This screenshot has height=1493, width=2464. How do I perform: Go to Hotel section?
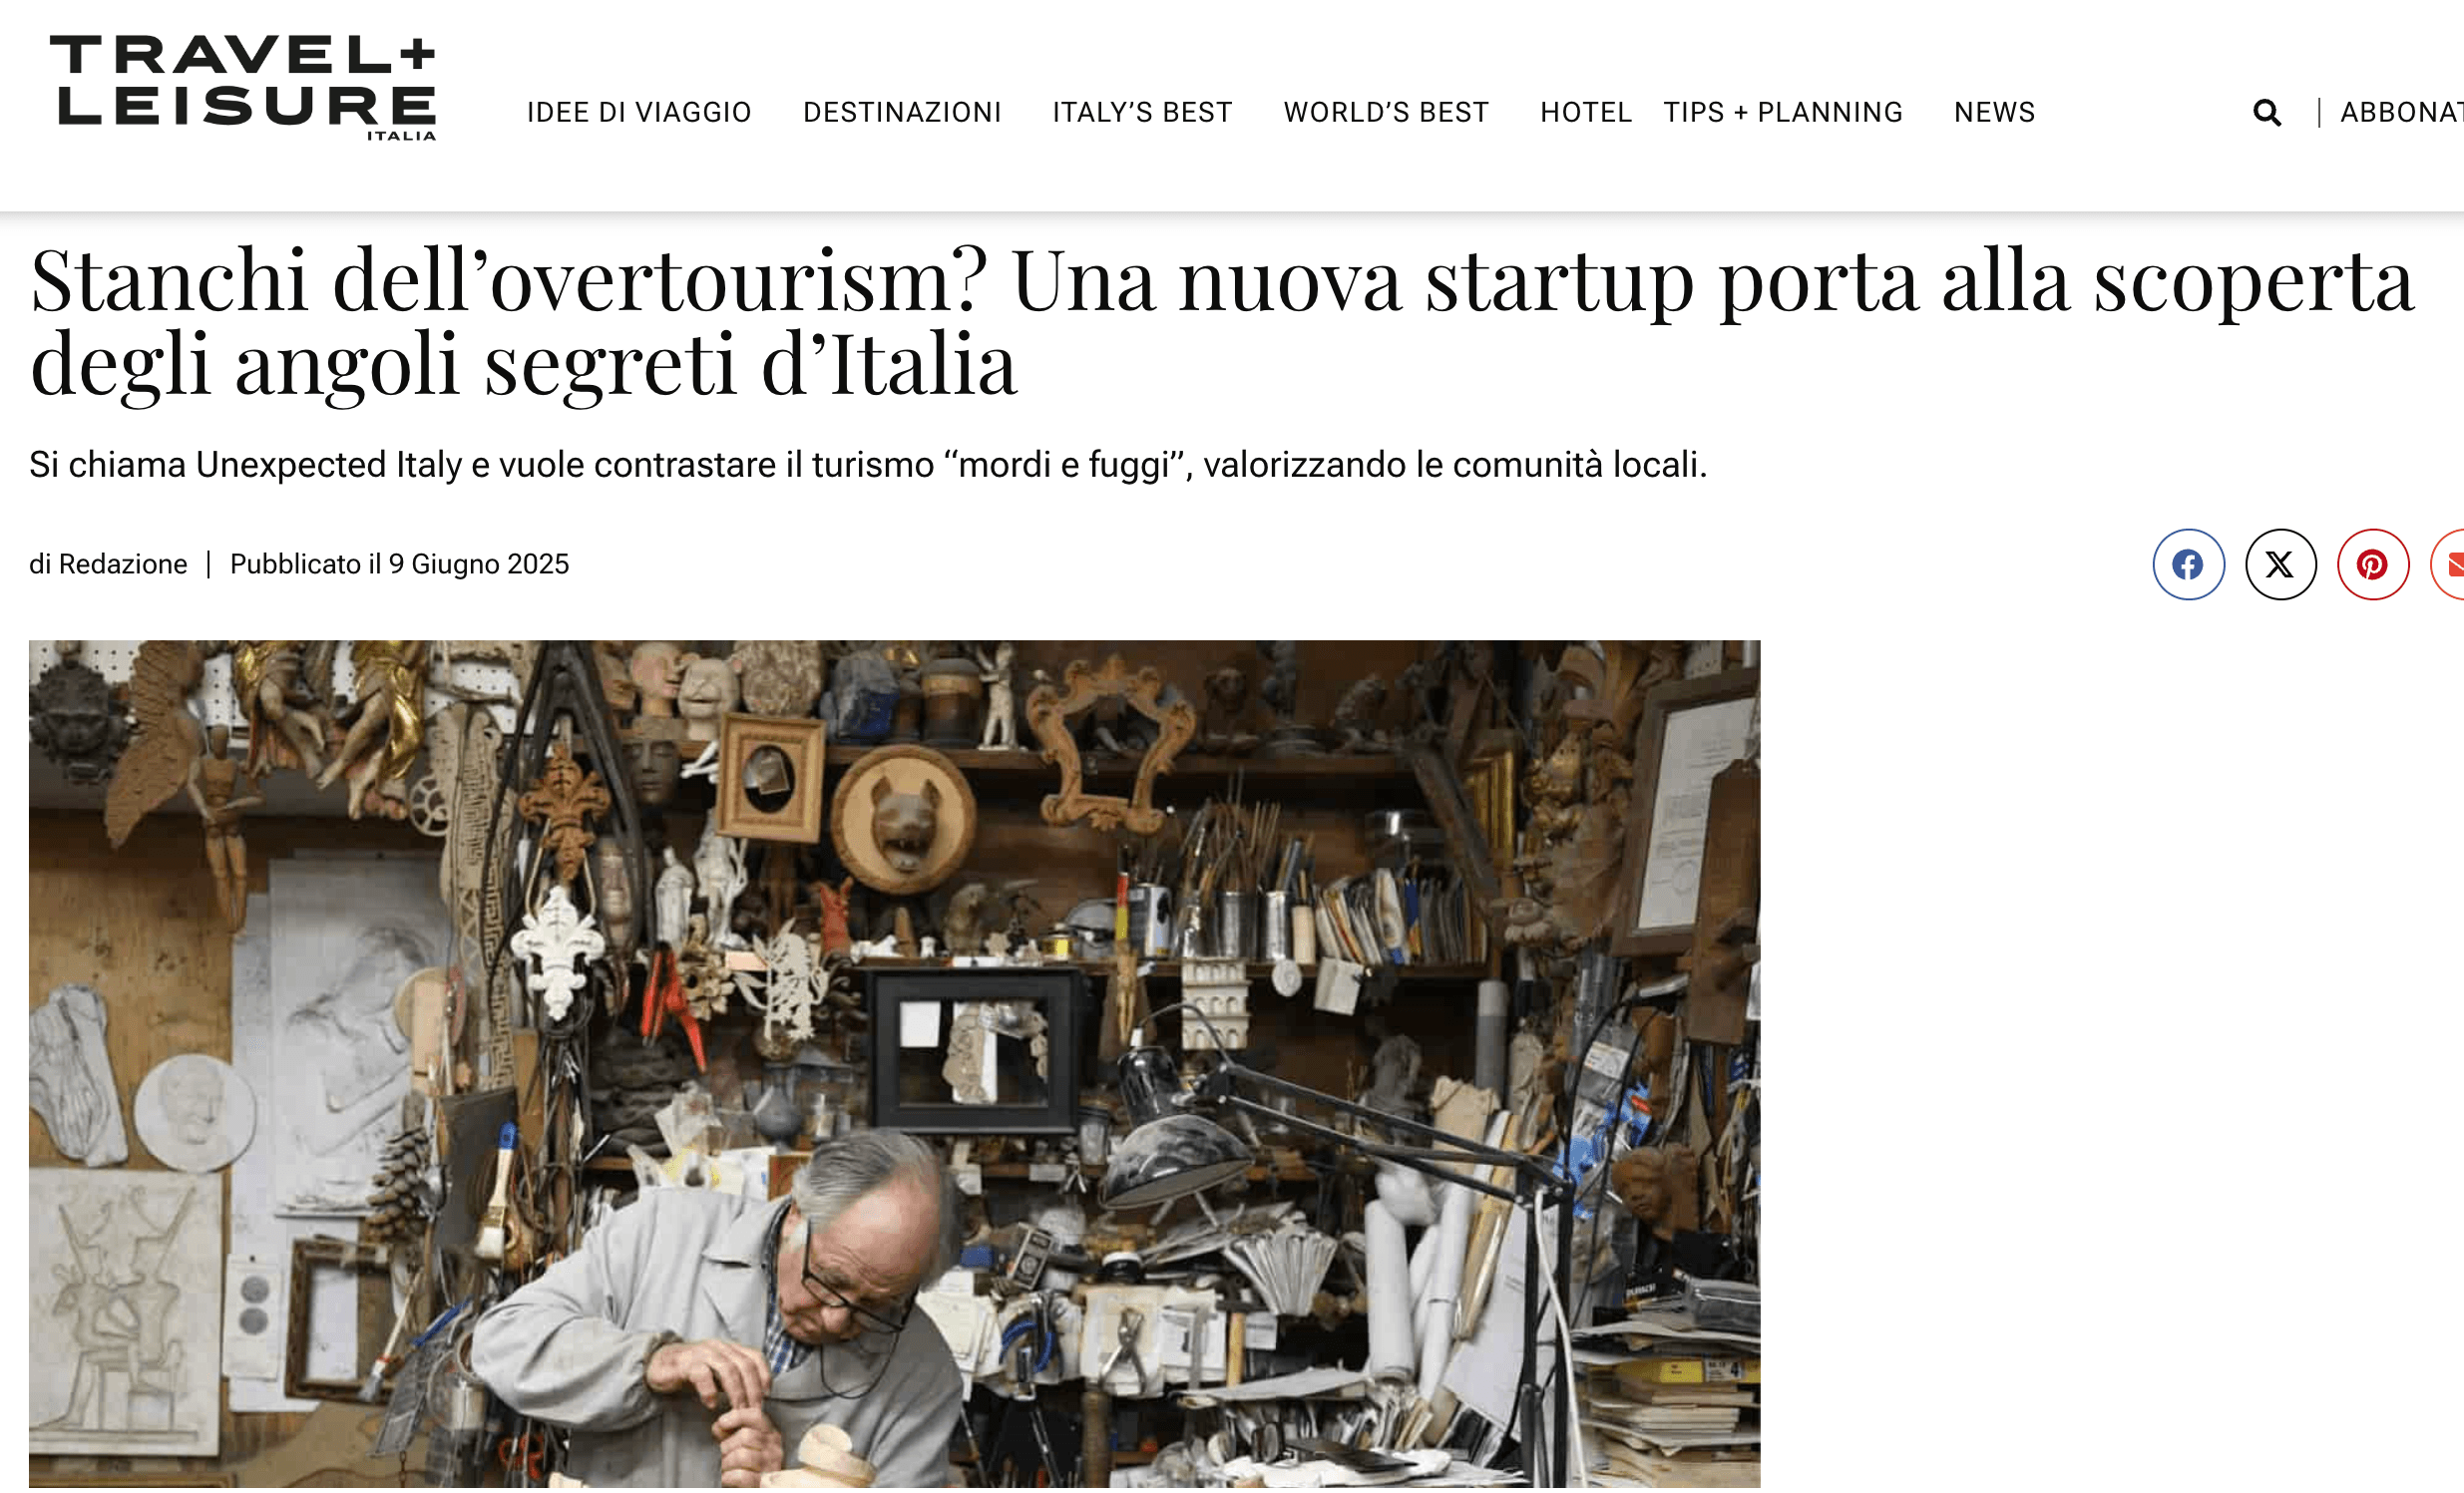[1585, 112]
